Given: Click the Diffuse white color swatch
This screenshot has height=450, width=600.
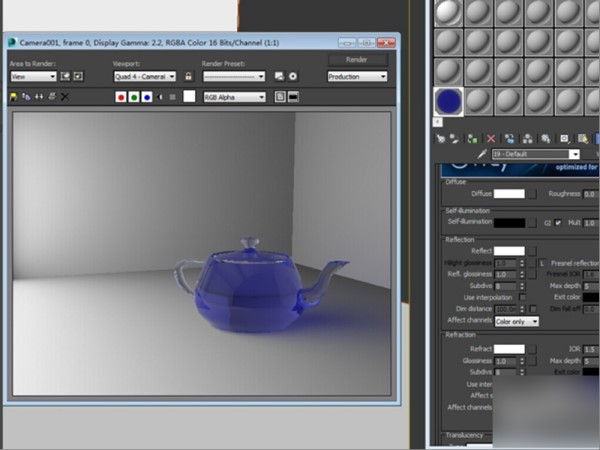Looking at the screenshot, I should tap(509, 193).
